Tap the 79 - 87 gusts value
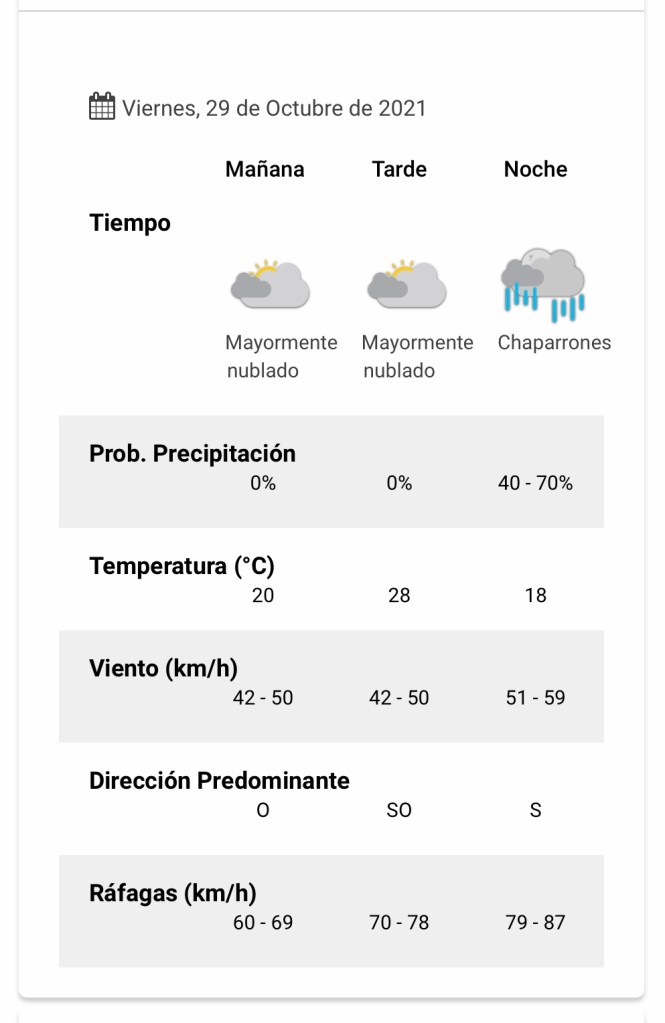 (x=535, y=923)
